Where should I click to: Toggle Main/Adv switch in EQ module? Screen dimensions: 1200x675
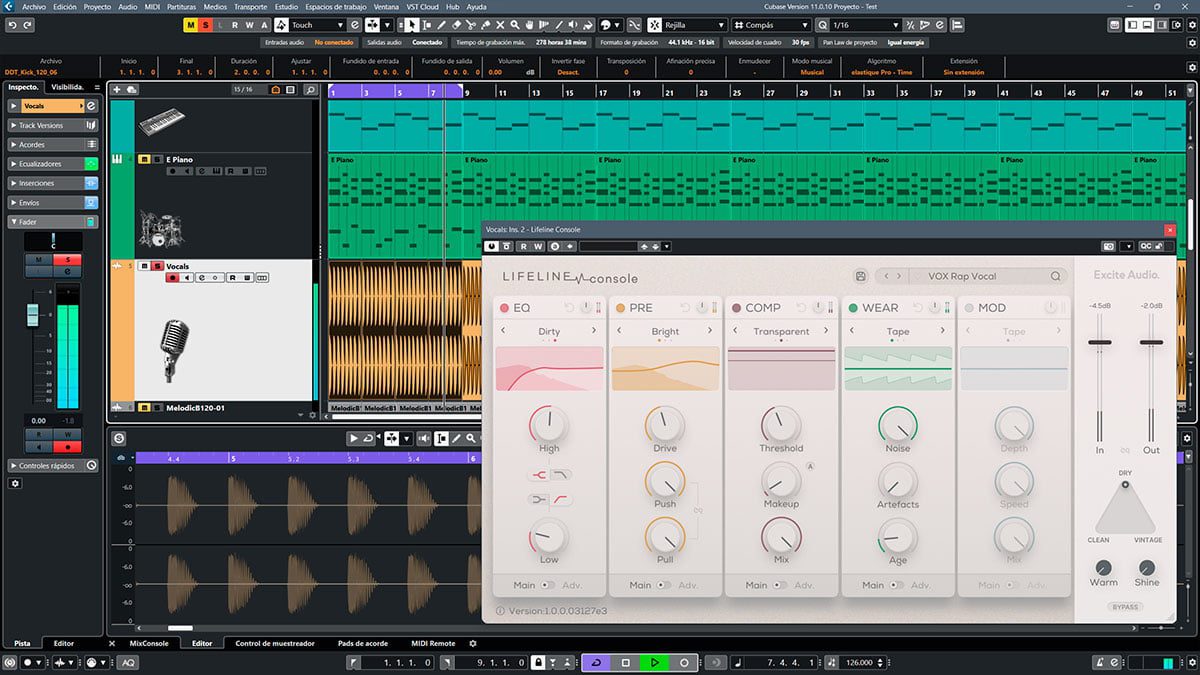[548, 585]
